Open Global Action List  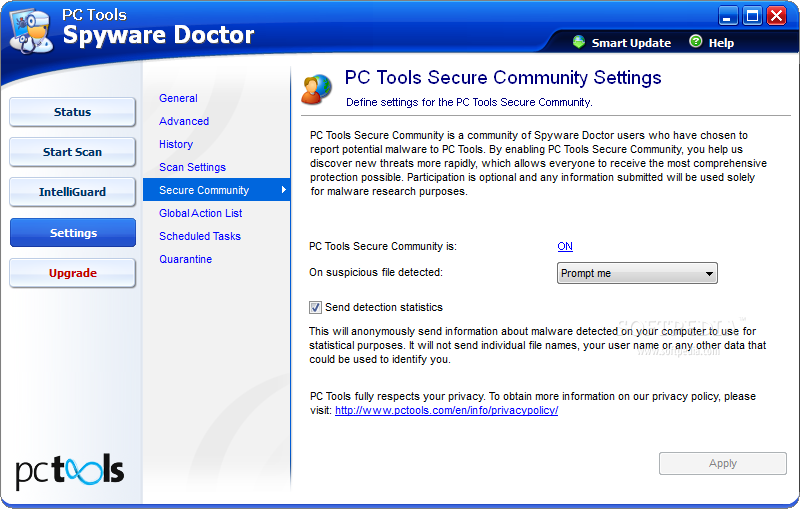[x=201, y=213]
